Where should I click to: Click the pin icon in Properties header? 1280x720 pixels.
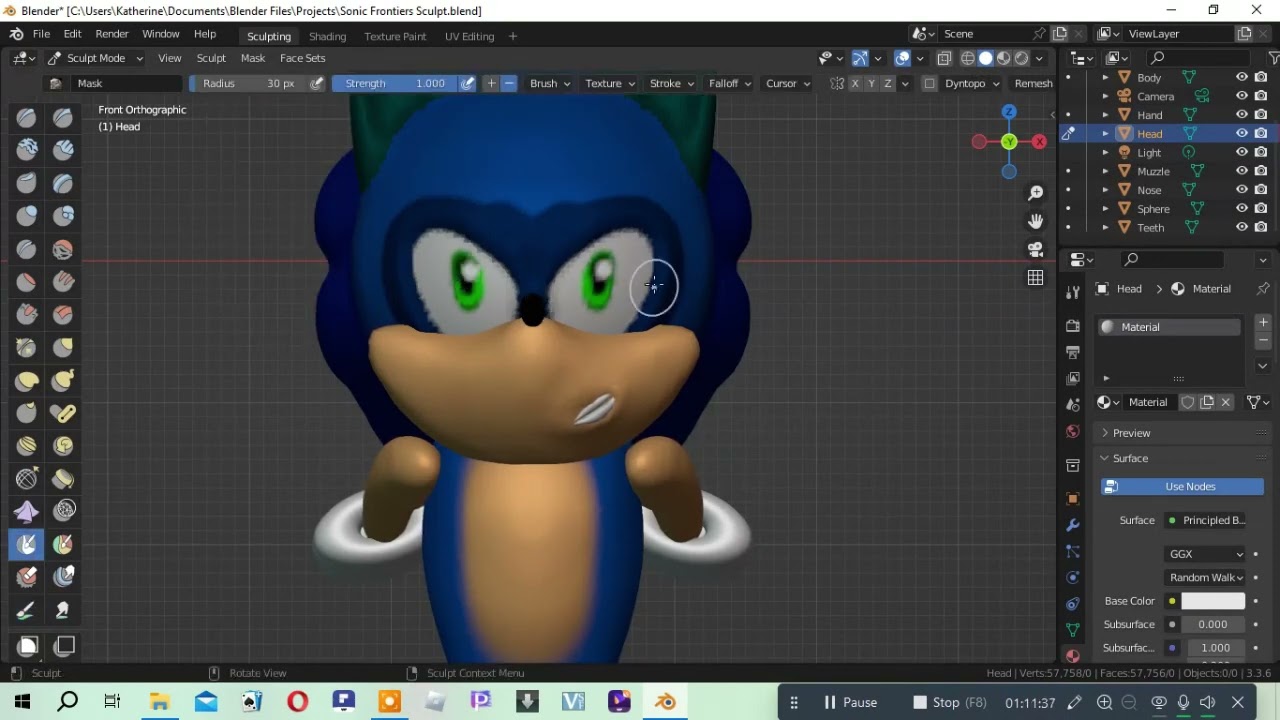click(x=1263, y=289)
